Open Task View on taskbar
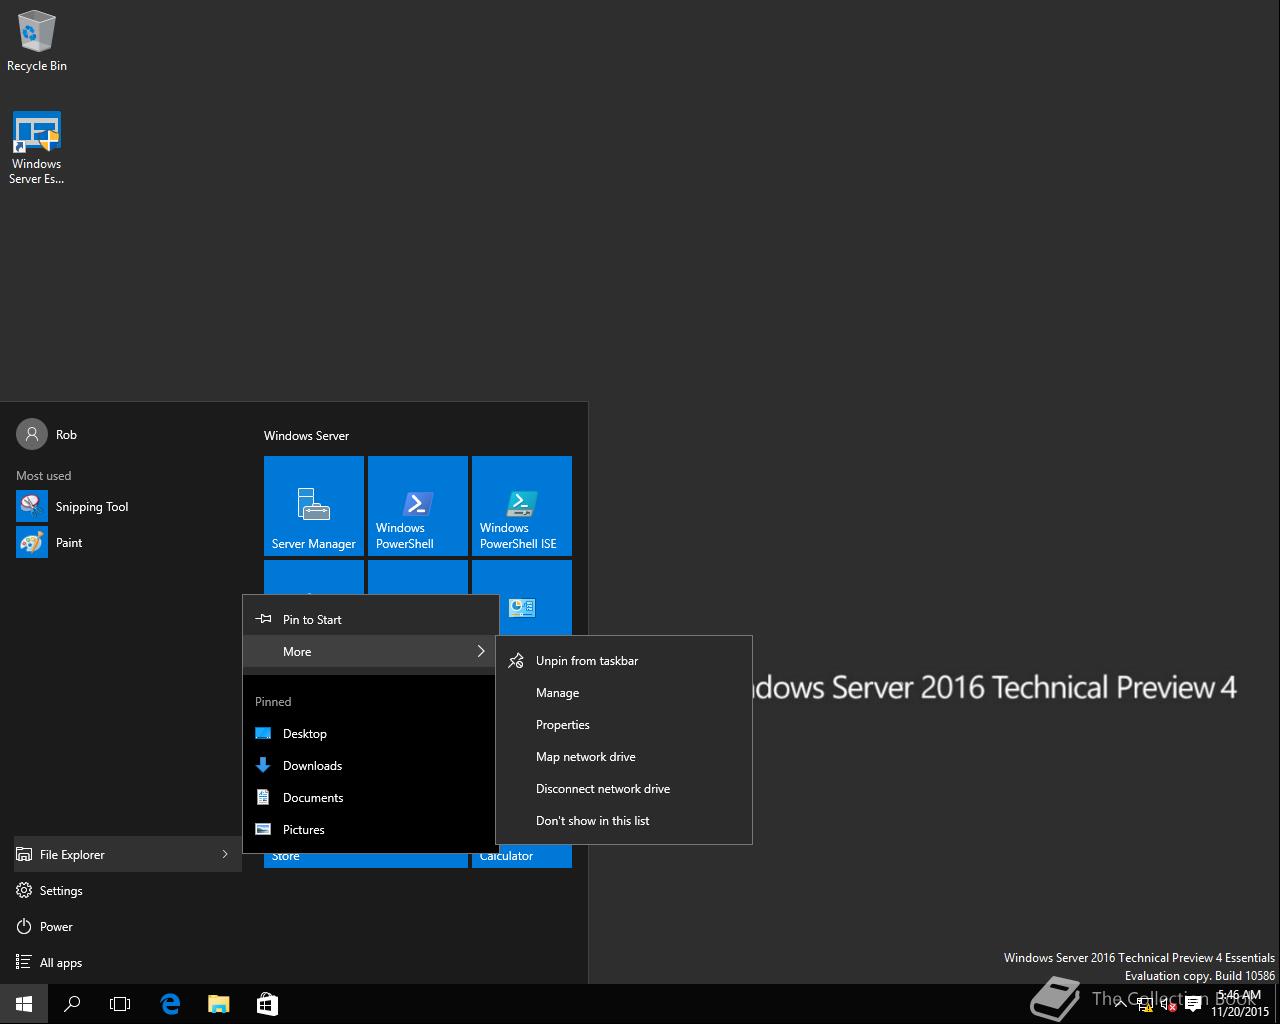 click(120, 1004)
